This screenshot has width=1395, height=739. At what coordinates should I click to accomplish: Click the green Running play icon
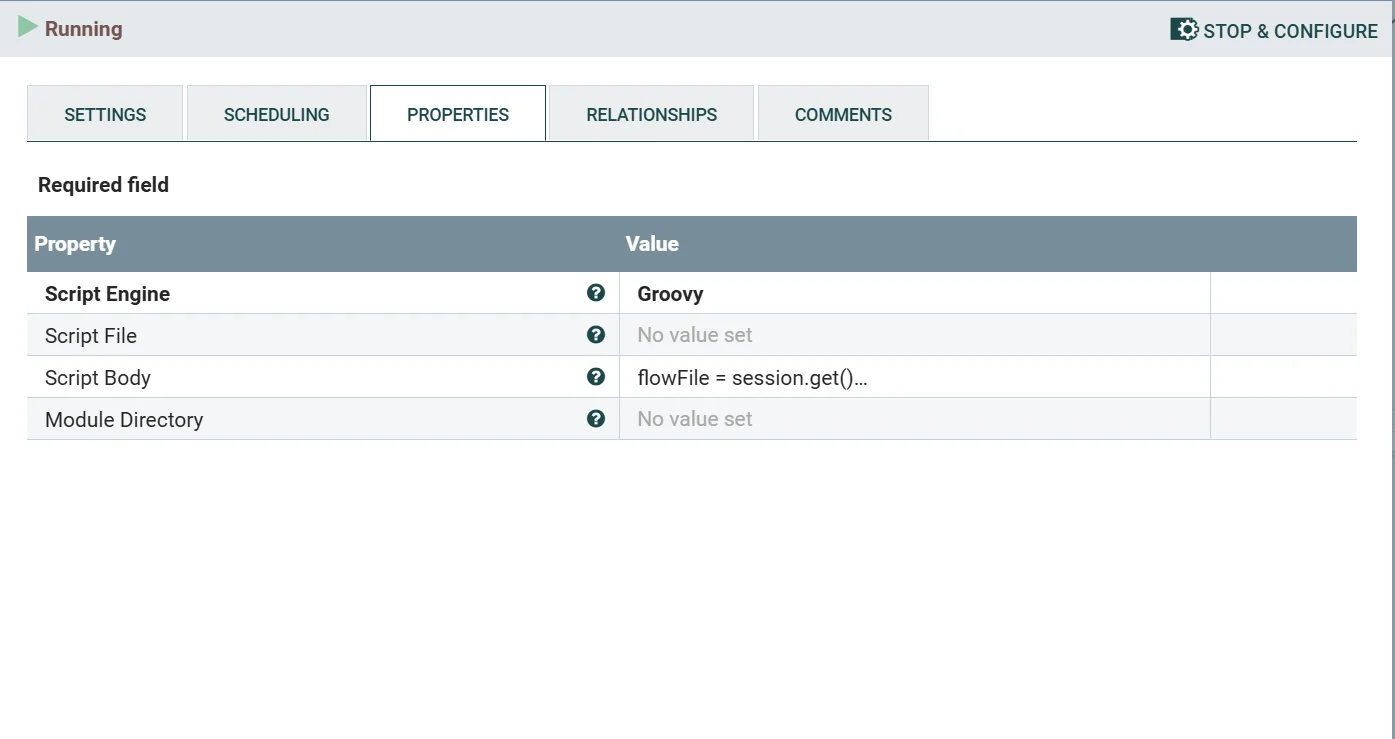coord(28,28)
